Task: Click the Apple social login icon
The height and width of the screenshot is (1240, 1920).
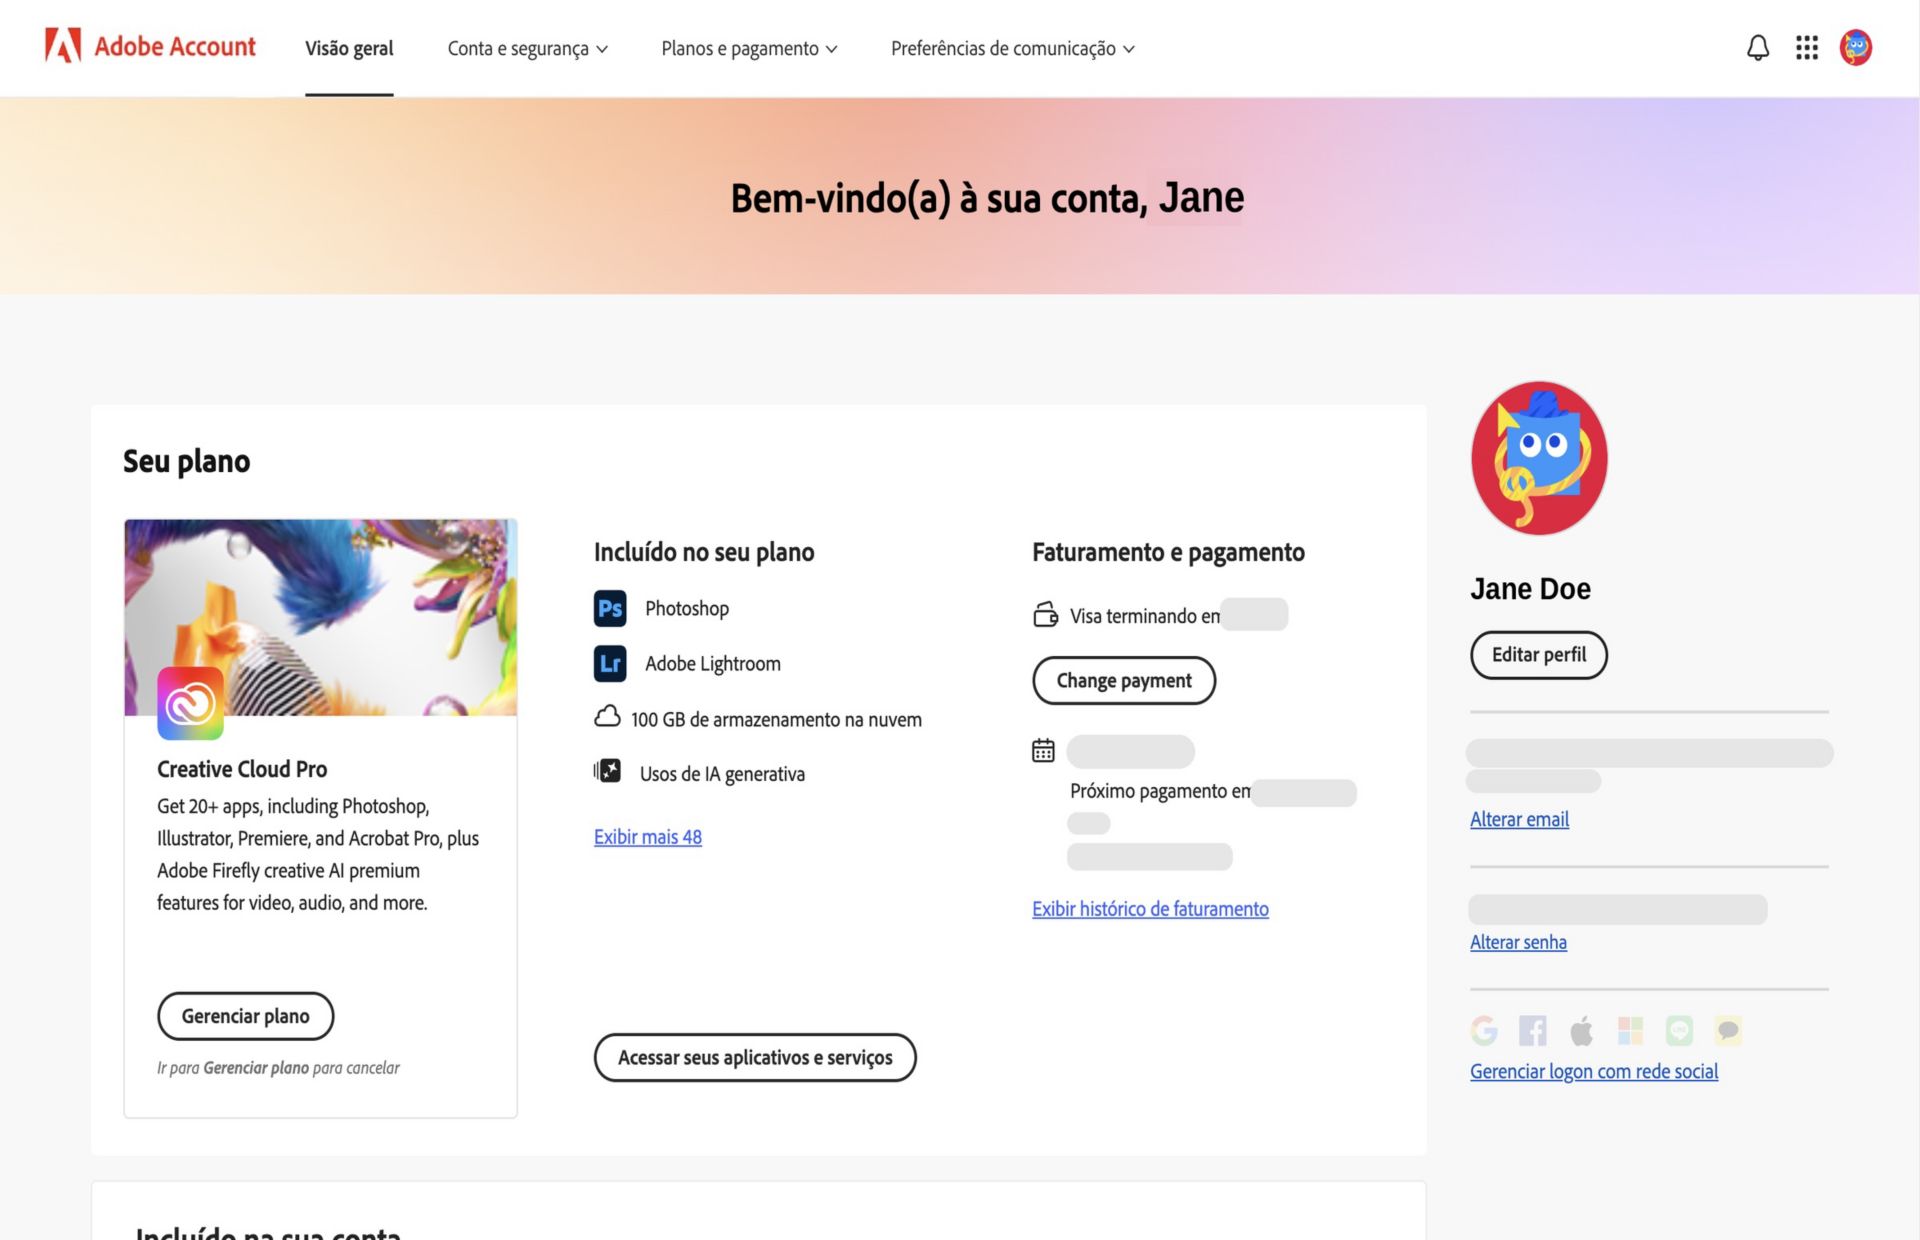Action: (1581, 1030)
